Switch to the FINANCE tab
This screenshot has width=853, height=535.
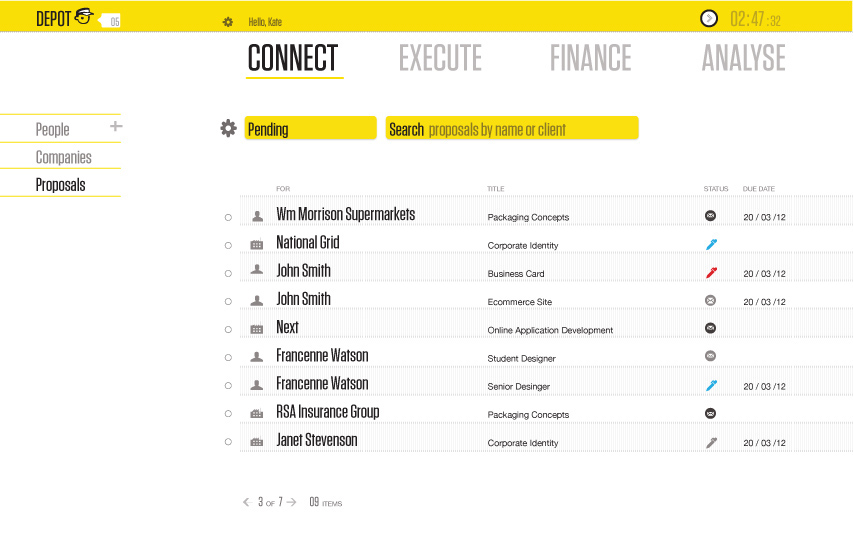[x=591, y=58]
